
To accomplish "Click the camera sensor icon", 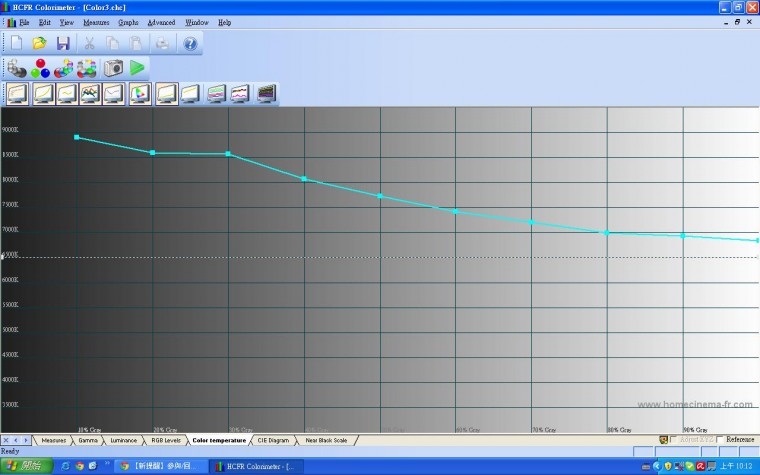I will (x=113, y=68).
